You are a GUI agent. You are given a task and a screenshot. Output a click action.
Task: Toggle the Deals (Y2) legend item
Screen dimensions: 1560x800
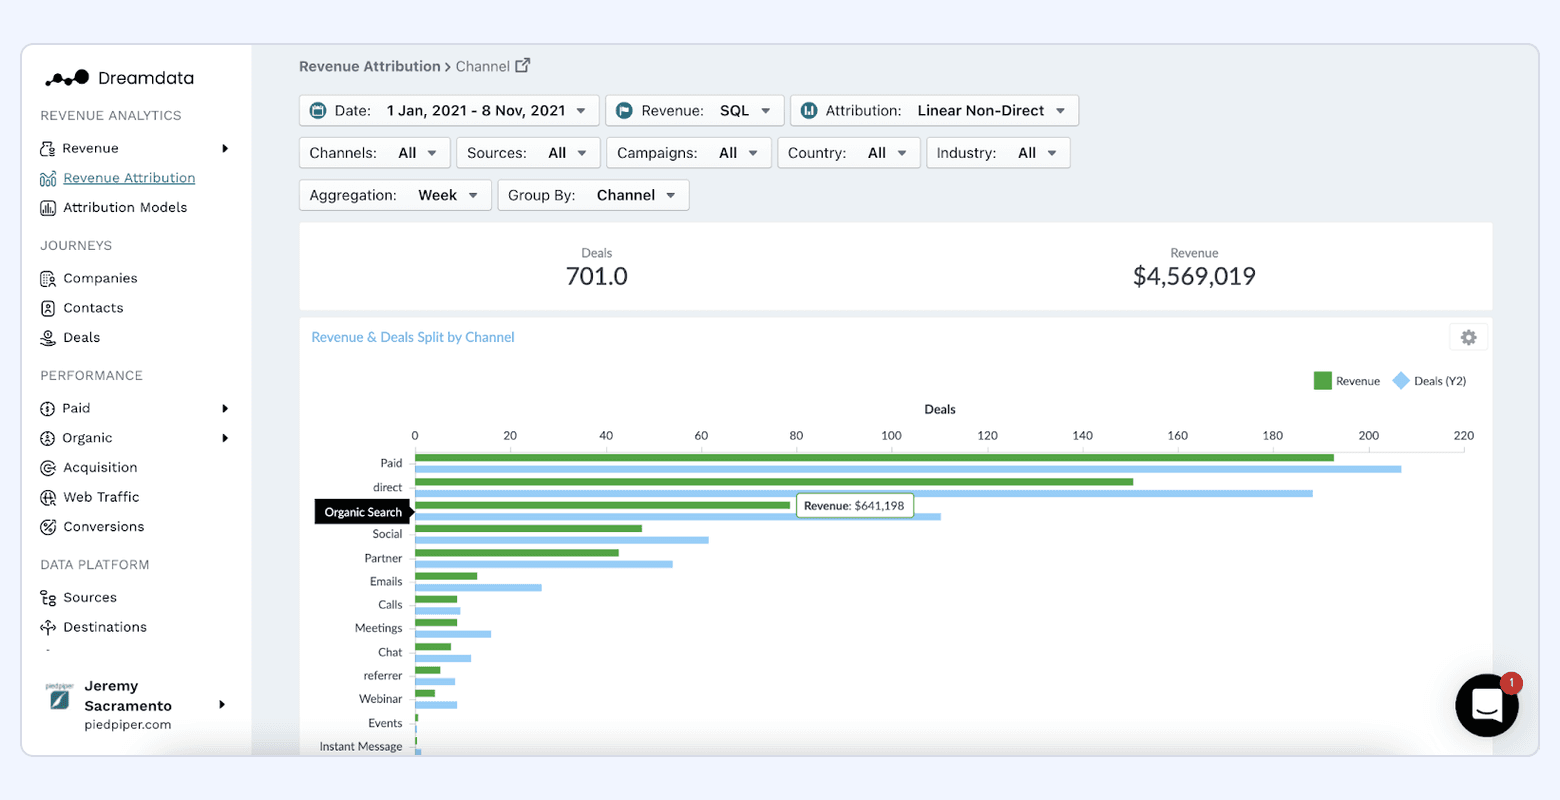(x=1428, y=380)
